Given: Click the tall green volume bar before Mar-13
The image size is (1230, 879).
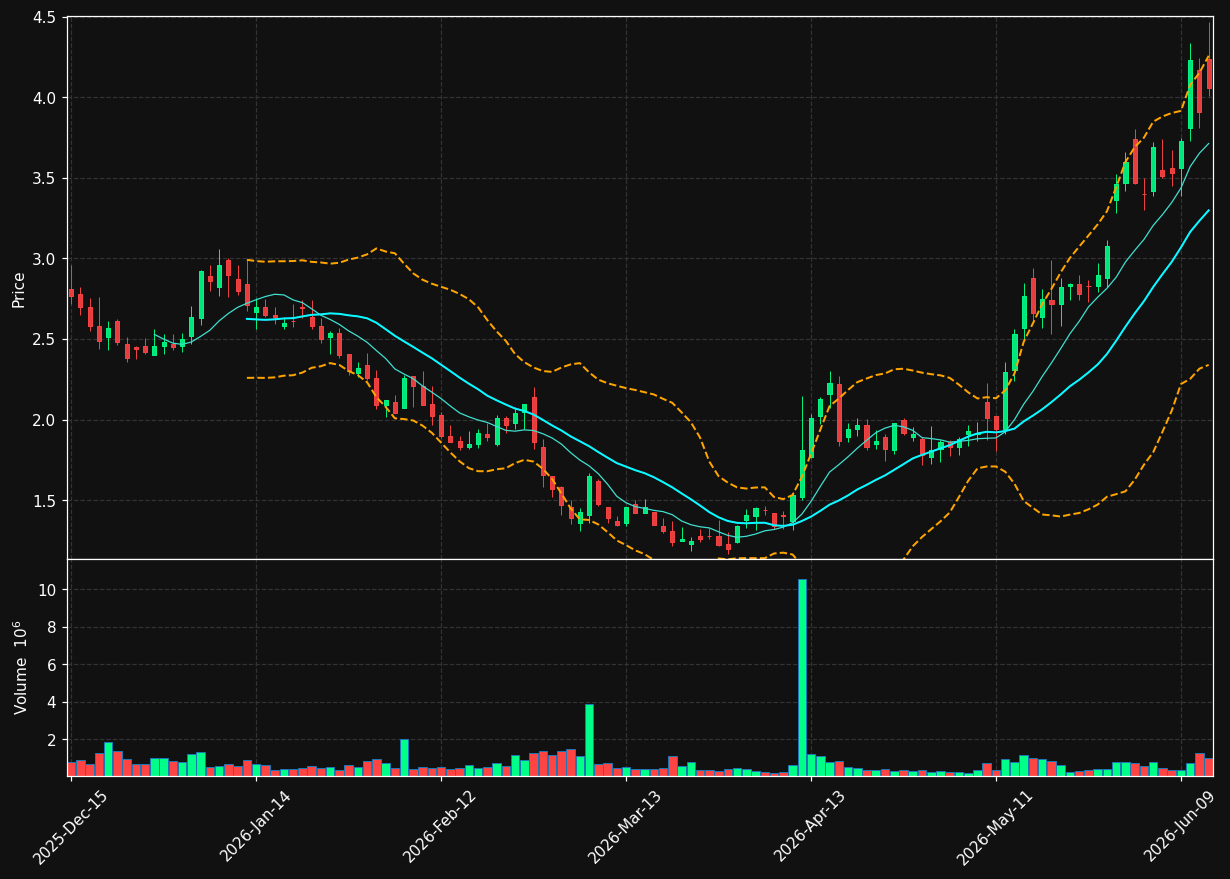Looking at the screenshot, I should tap(589, 740).
